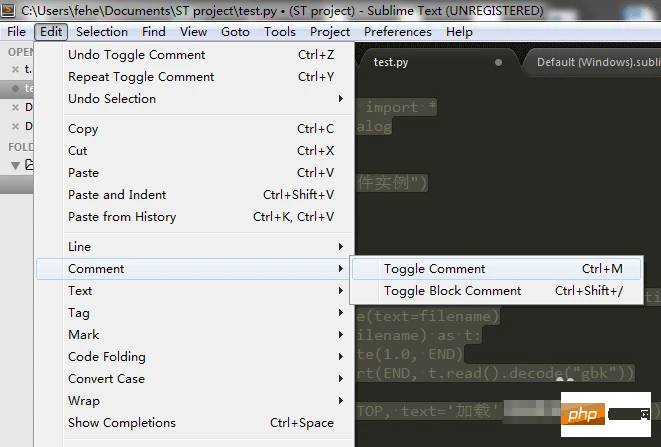Choose Paste from the Edit menu

(x=194, y=172)
